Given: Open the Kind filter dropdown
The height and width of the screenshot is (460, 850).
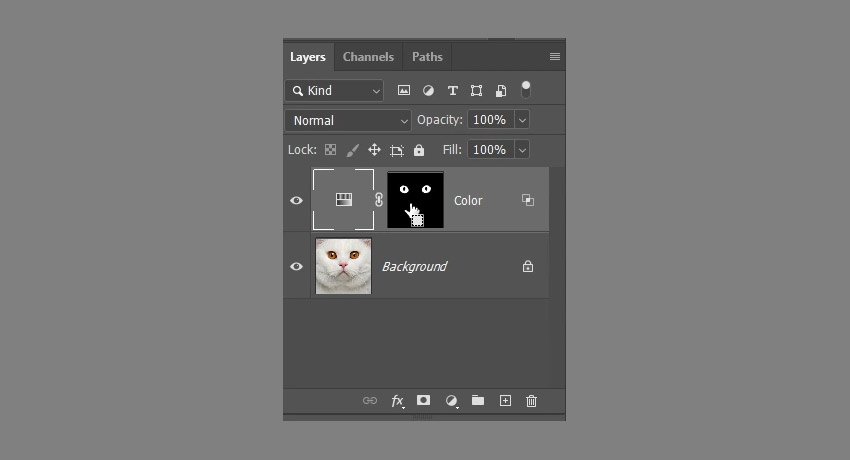Looking at the screenshot, I should [x=334, y=90].
